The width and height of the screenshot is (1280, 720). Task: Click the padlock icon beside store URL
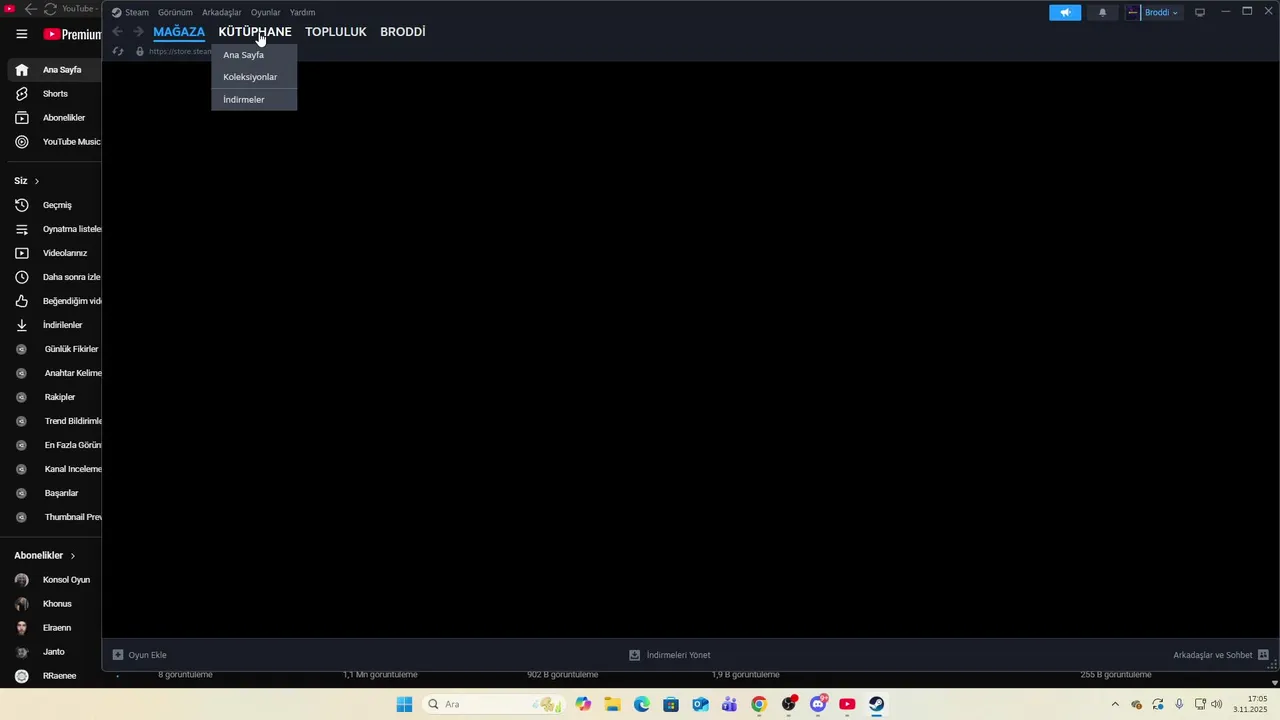click(x=140, y=51)
